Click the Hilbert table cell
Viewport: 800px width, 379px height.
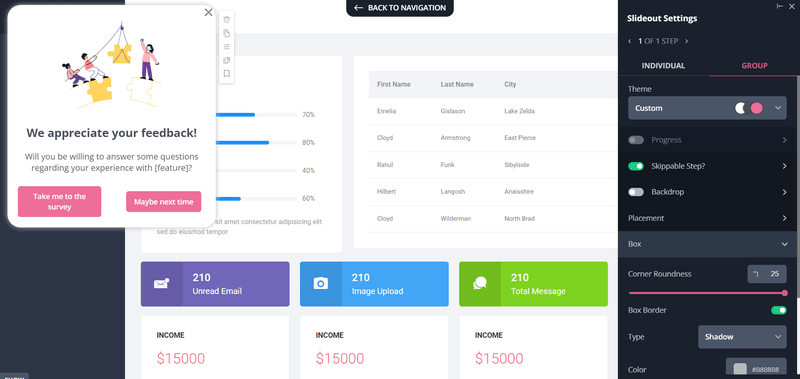click(386, 192)
